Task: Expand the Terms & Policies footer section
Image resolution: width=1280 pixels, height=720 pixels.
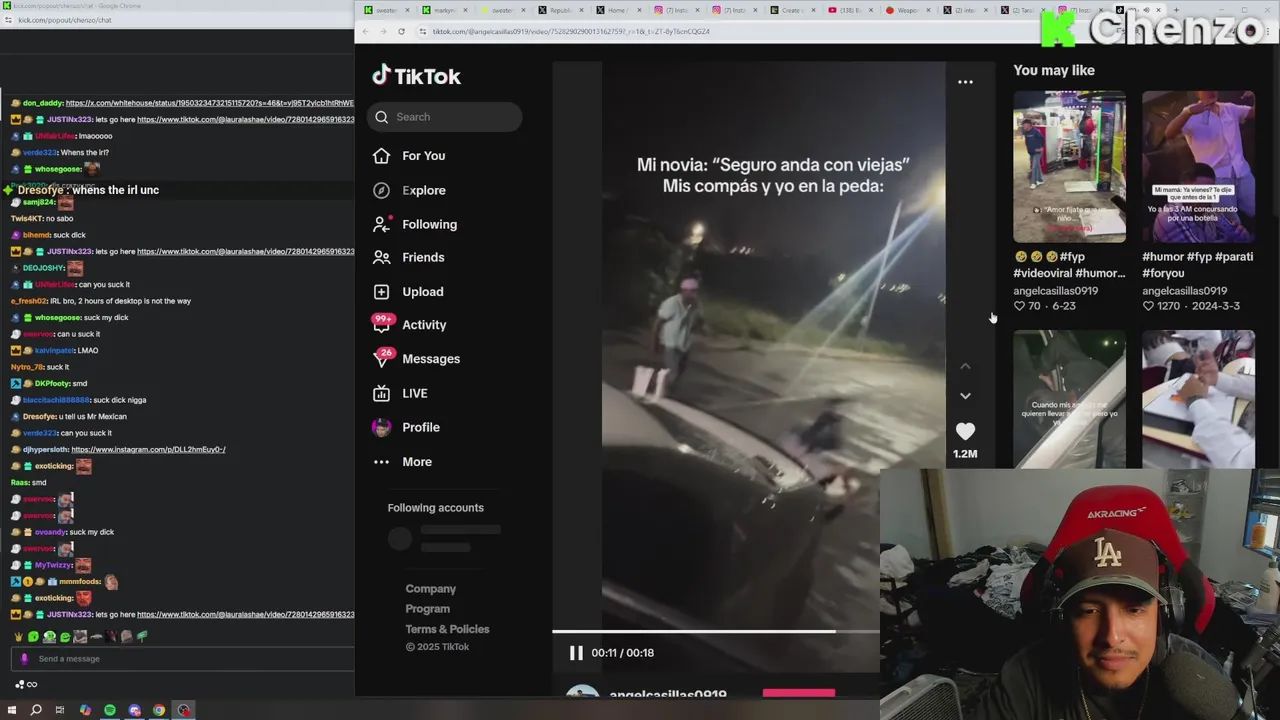Action: pyautogui.click(x=447, y=629)
